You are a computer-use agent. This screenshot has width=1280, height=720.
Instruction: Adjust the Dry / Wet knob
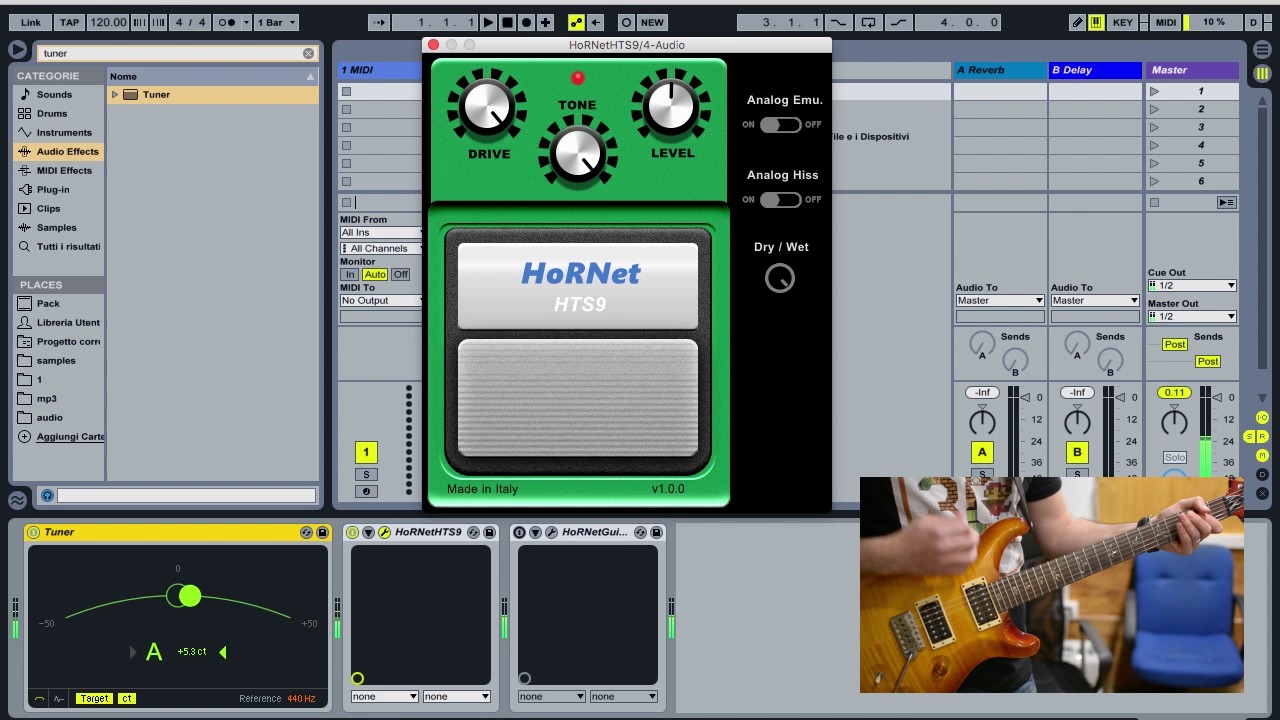tap(780, 279)
